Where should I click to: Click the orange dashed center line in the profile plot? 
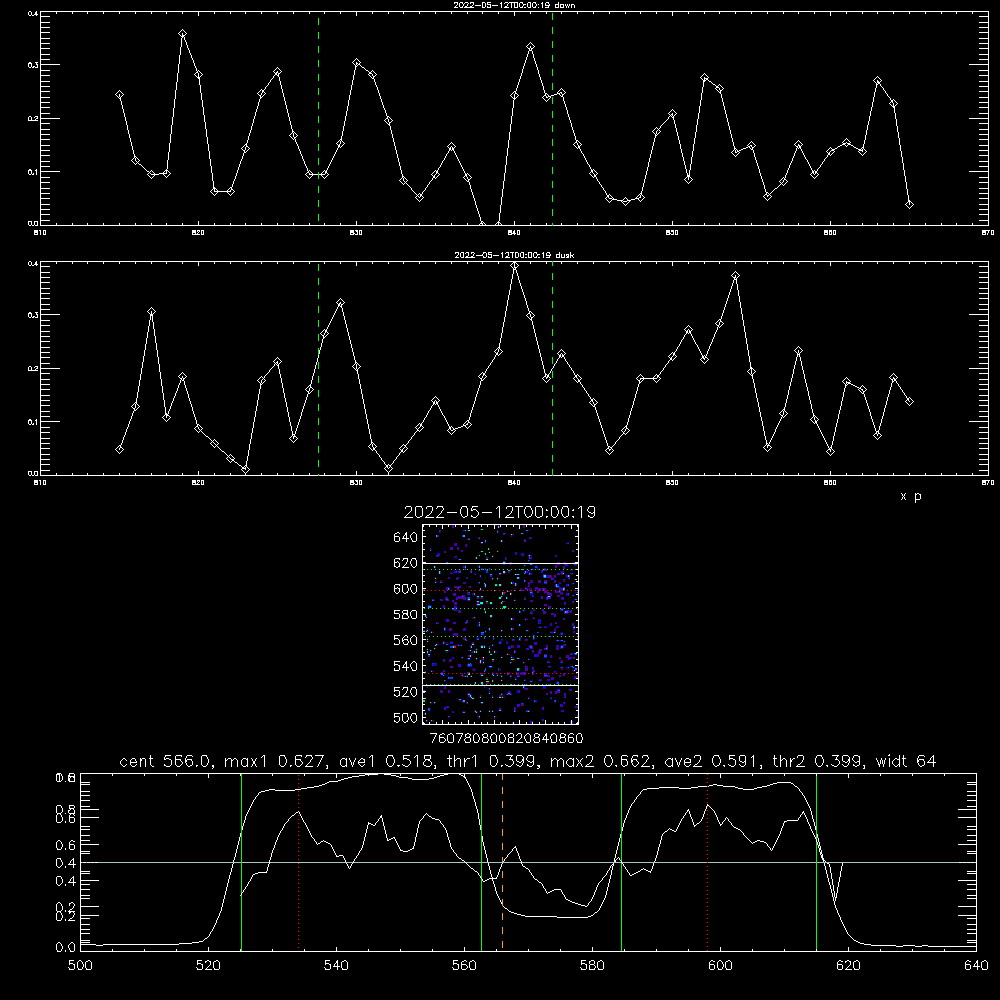pyautogui.click(x=503, y=861)
